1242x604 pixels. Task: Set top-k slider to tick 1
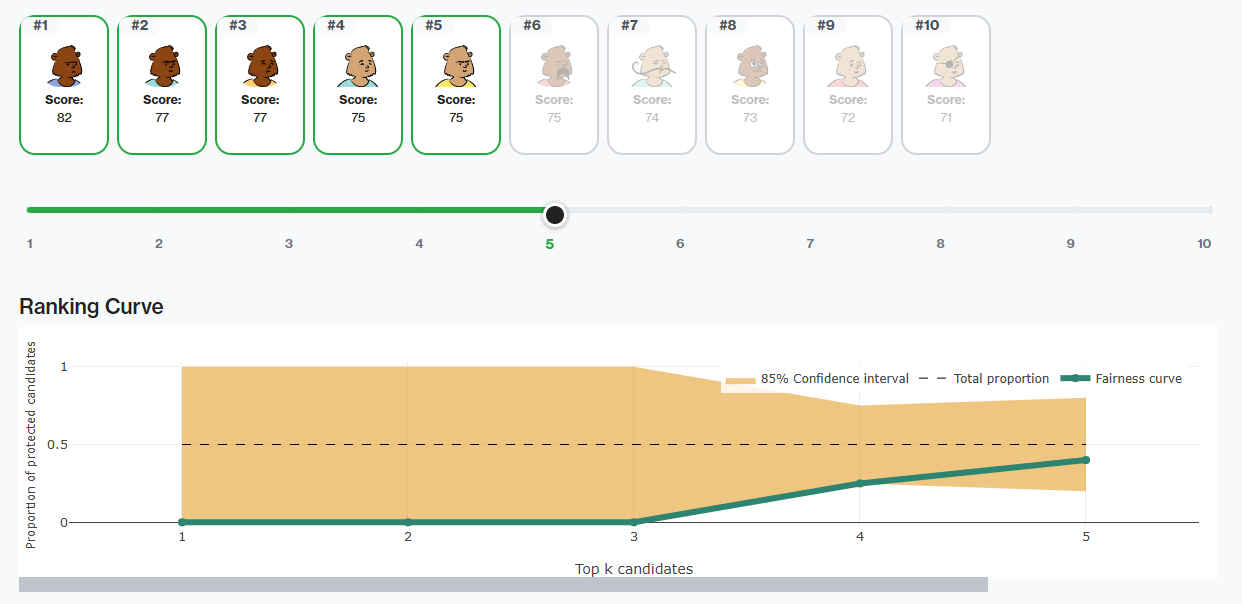coord(30,243)
